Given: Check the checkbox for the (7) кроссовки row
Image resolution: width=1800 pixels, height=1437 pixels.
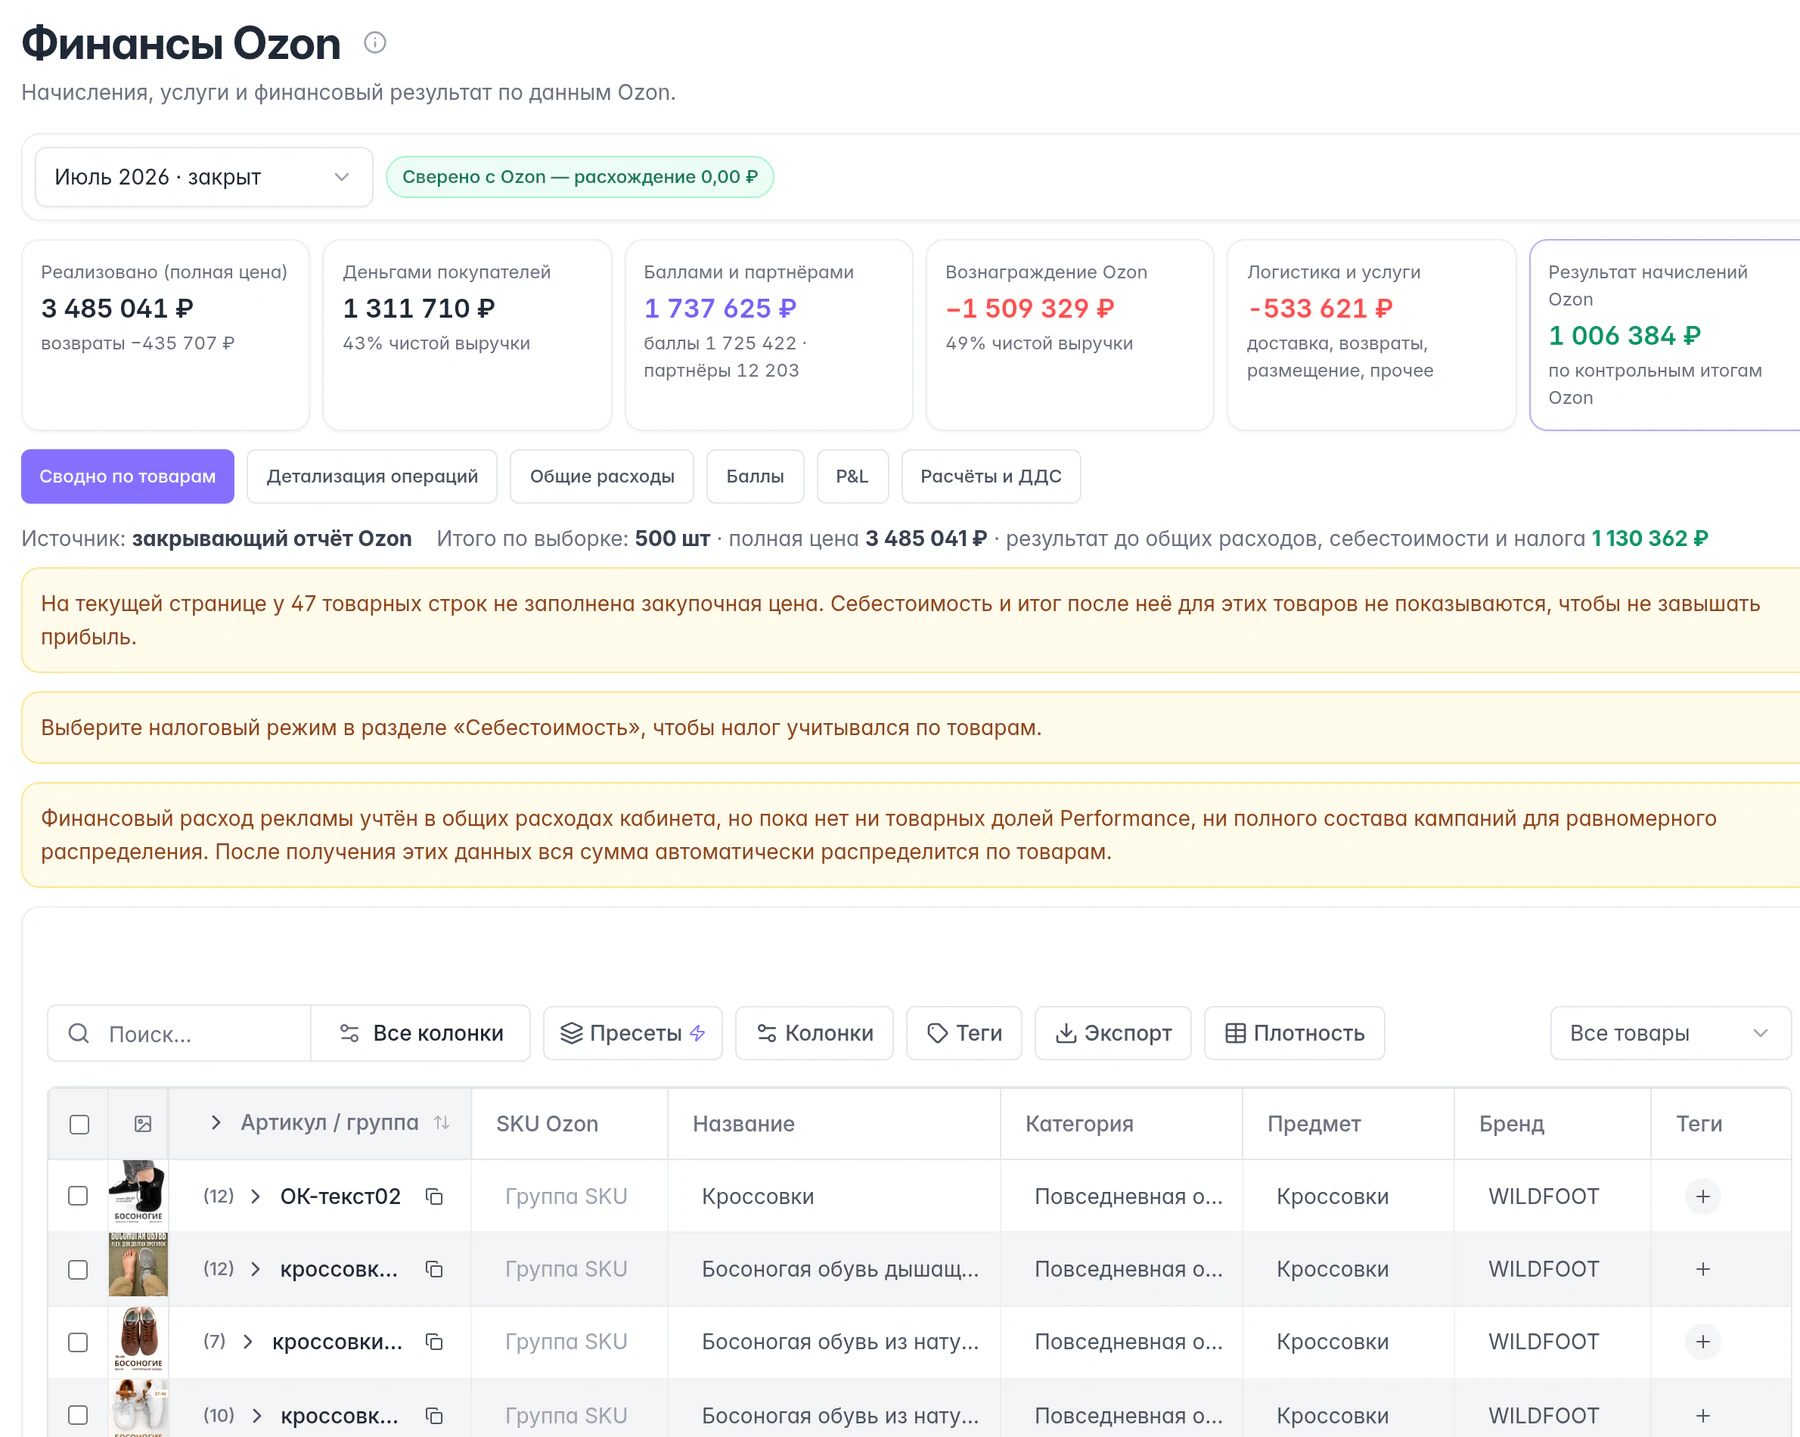Looking at the screenshot, I should 78,1342.
